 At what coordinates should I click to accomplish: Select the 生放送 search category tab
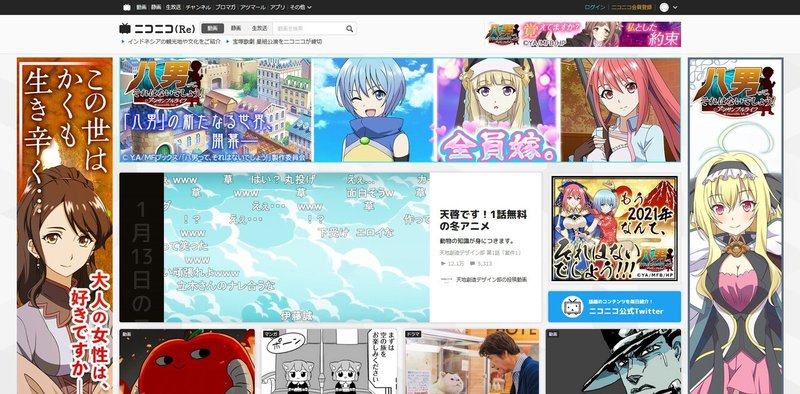(260, 29)
